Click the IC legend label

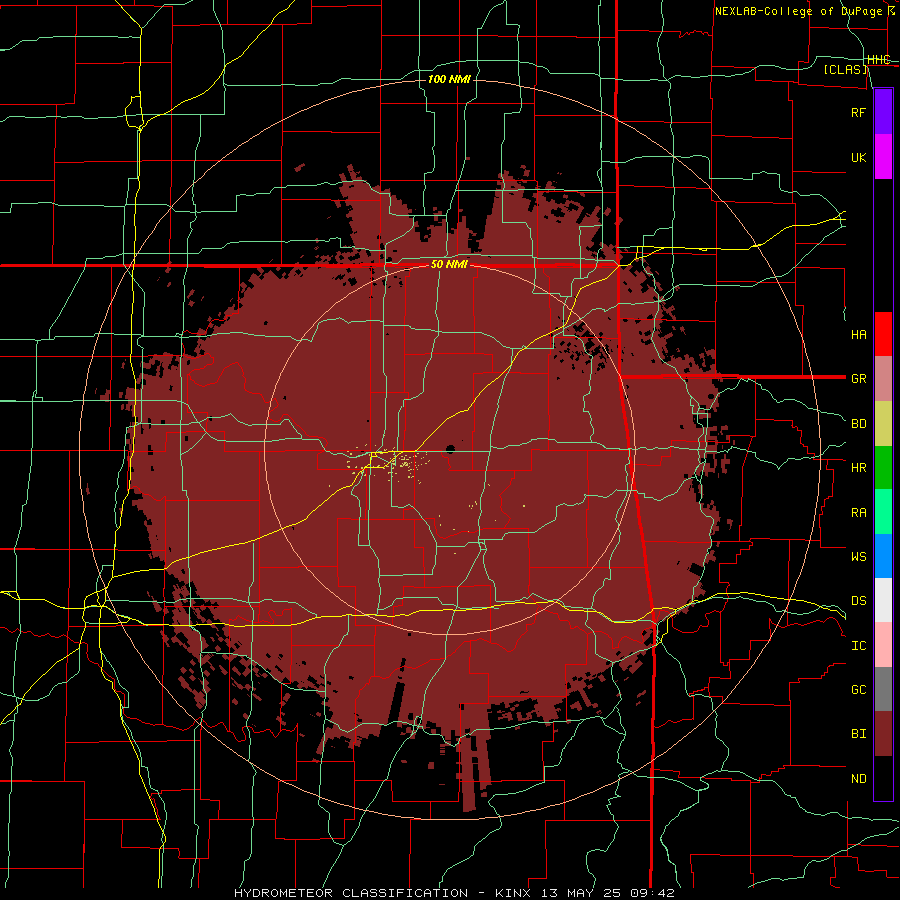[858, 646]
